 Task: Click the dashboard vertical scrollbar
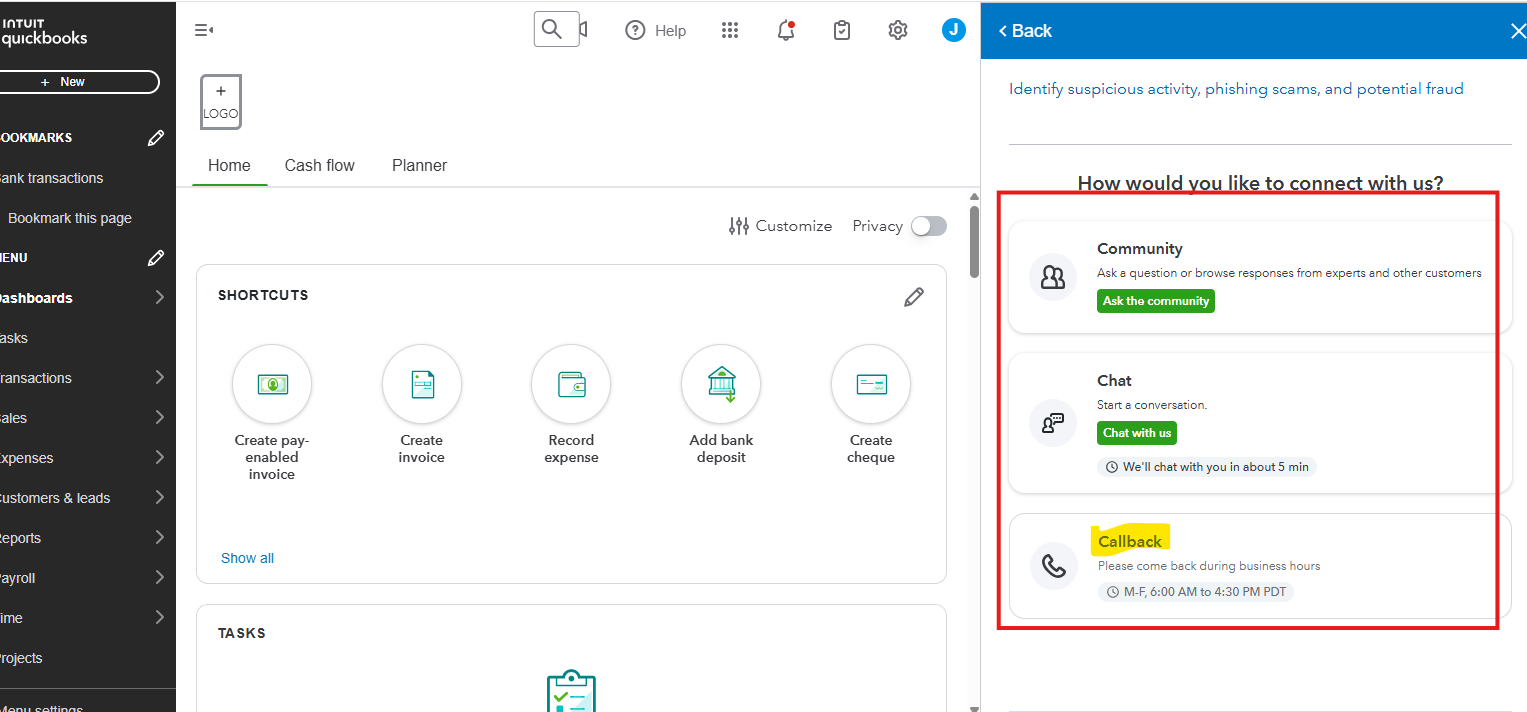[975, 240]
